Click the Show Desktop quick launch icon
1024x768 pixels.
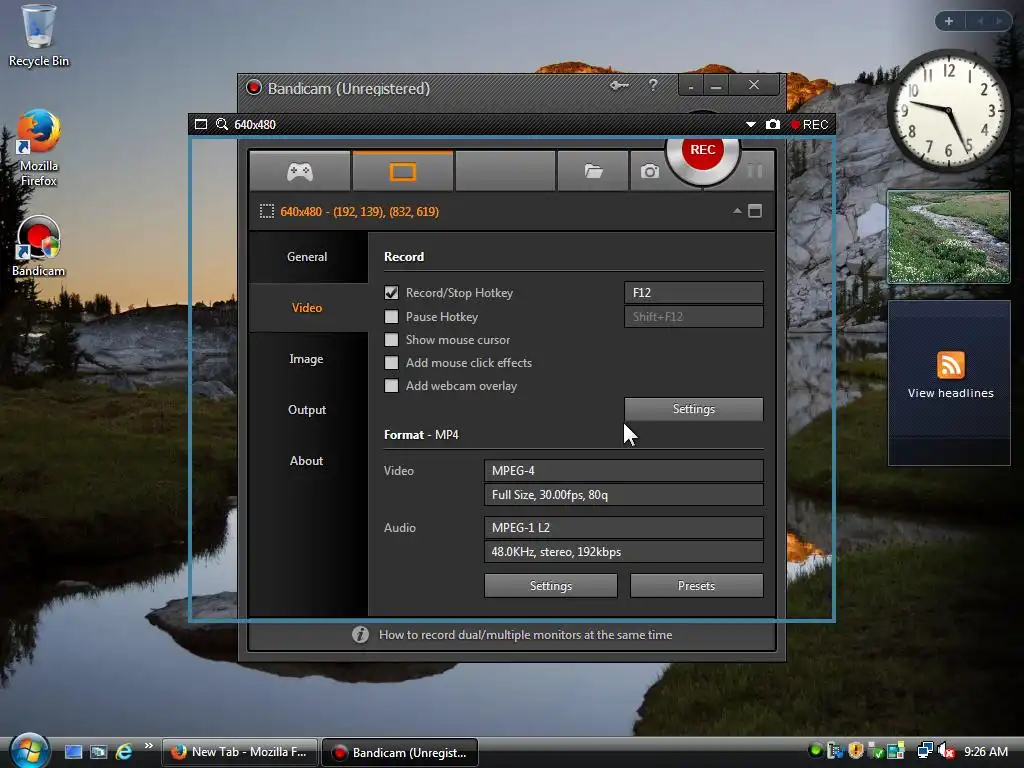pos(73,752)
